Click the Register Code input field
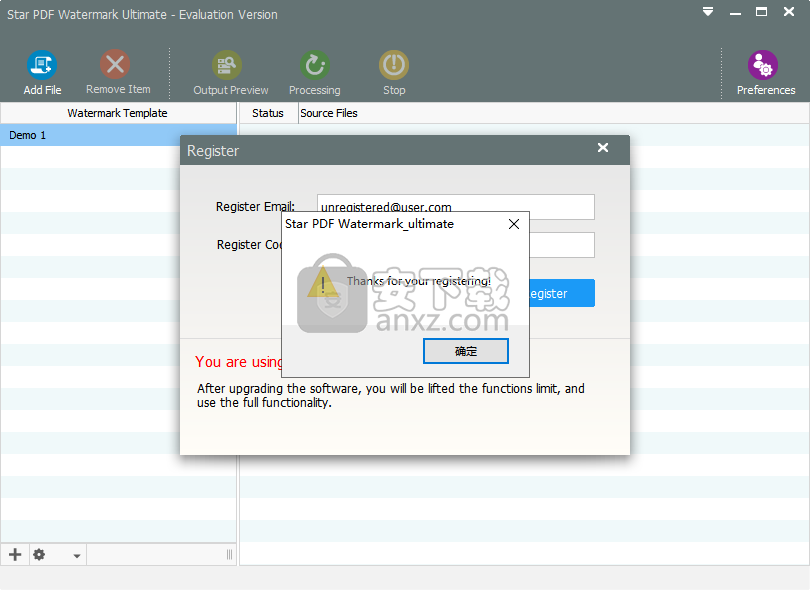Image resolution: width=810 pixels, height=590 pixels. pos(562,244)
